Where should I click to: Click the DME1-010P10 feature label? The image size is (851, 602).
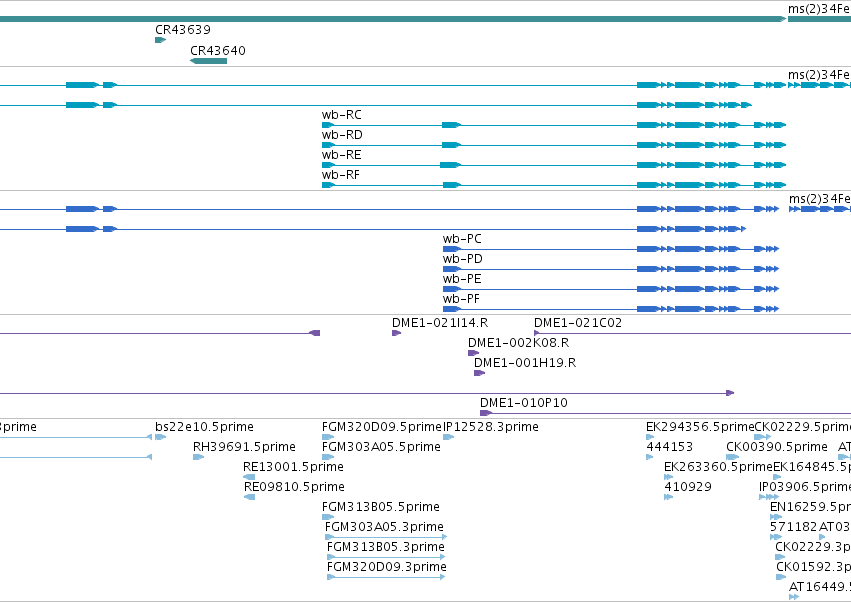pyautogui.click(x=524, y=403)
